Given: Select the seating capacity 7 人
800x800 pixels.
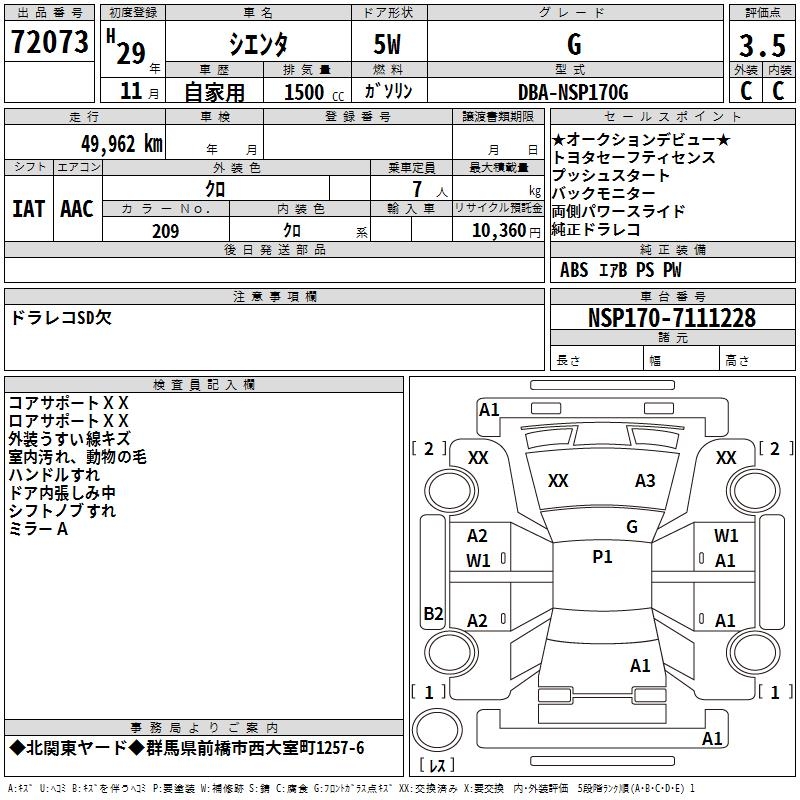Looking at the screenshot, I should (429, 190).
